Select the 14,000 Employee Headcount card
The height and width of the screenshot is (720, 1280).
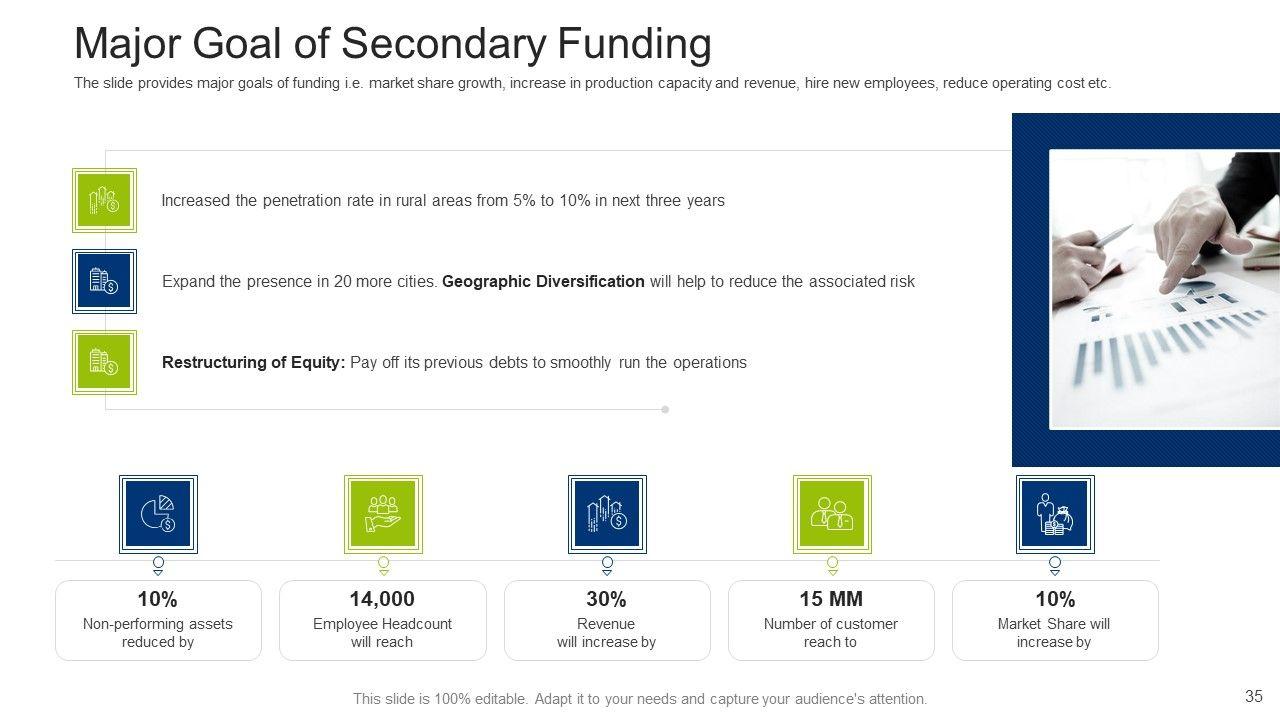(x=383, y=620)
